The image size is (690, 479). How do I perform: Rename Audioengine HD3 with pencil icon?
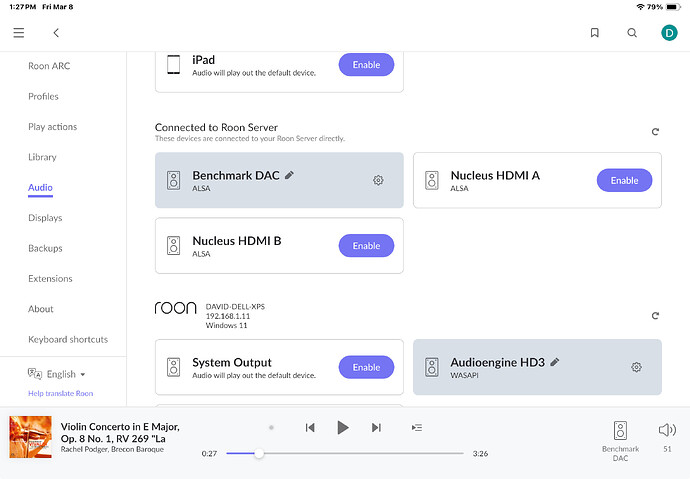pyautogui.click(x=554, y=362)
